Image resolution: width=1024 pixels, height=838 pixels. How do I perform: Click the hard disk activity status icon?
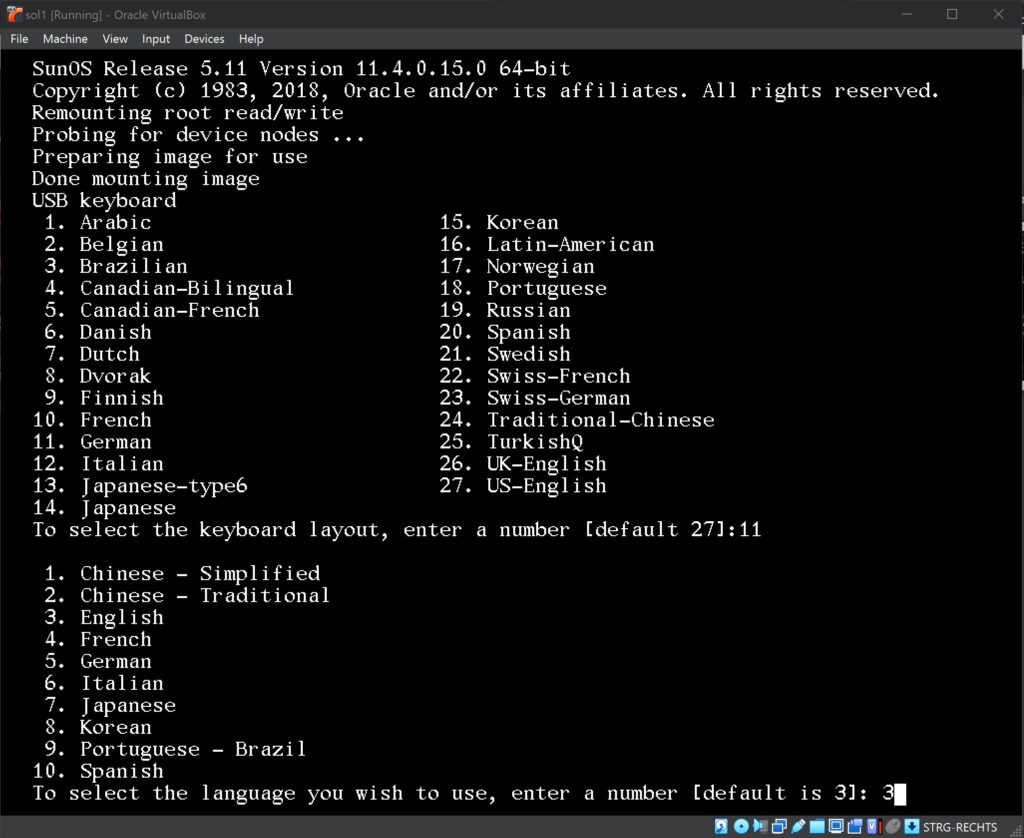(x=721, y=826)
